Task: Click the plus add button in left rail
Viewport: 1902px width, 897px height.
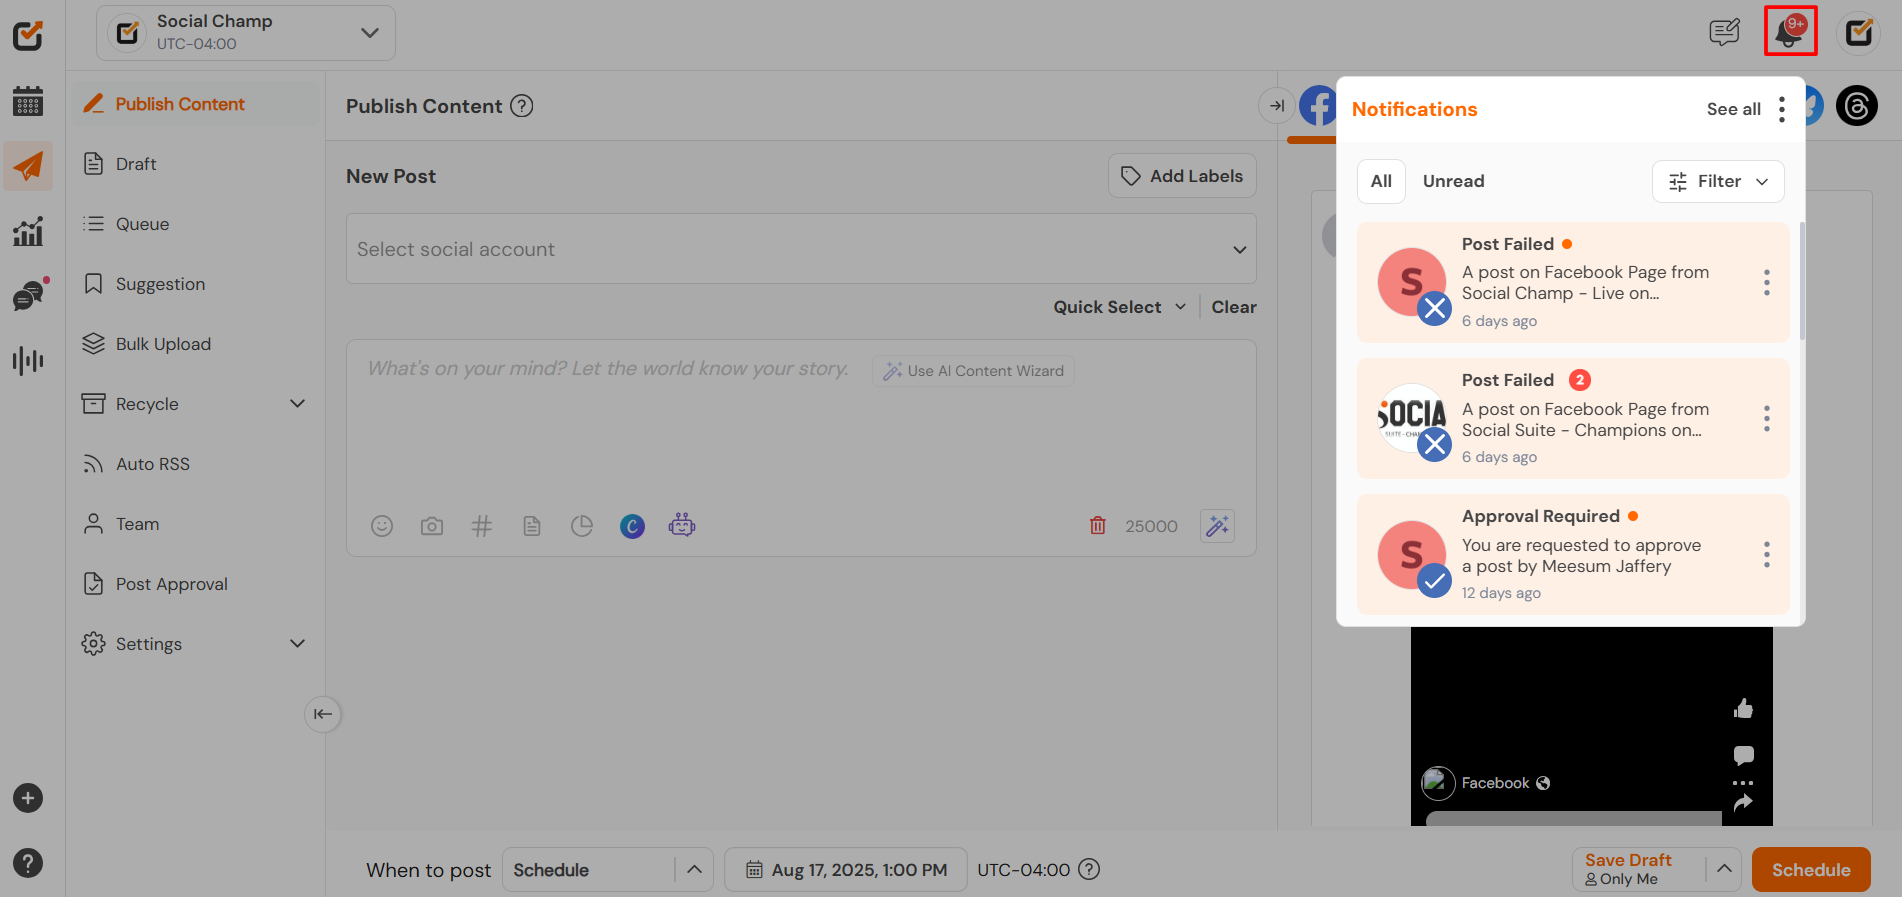Action: coord(28,798)
